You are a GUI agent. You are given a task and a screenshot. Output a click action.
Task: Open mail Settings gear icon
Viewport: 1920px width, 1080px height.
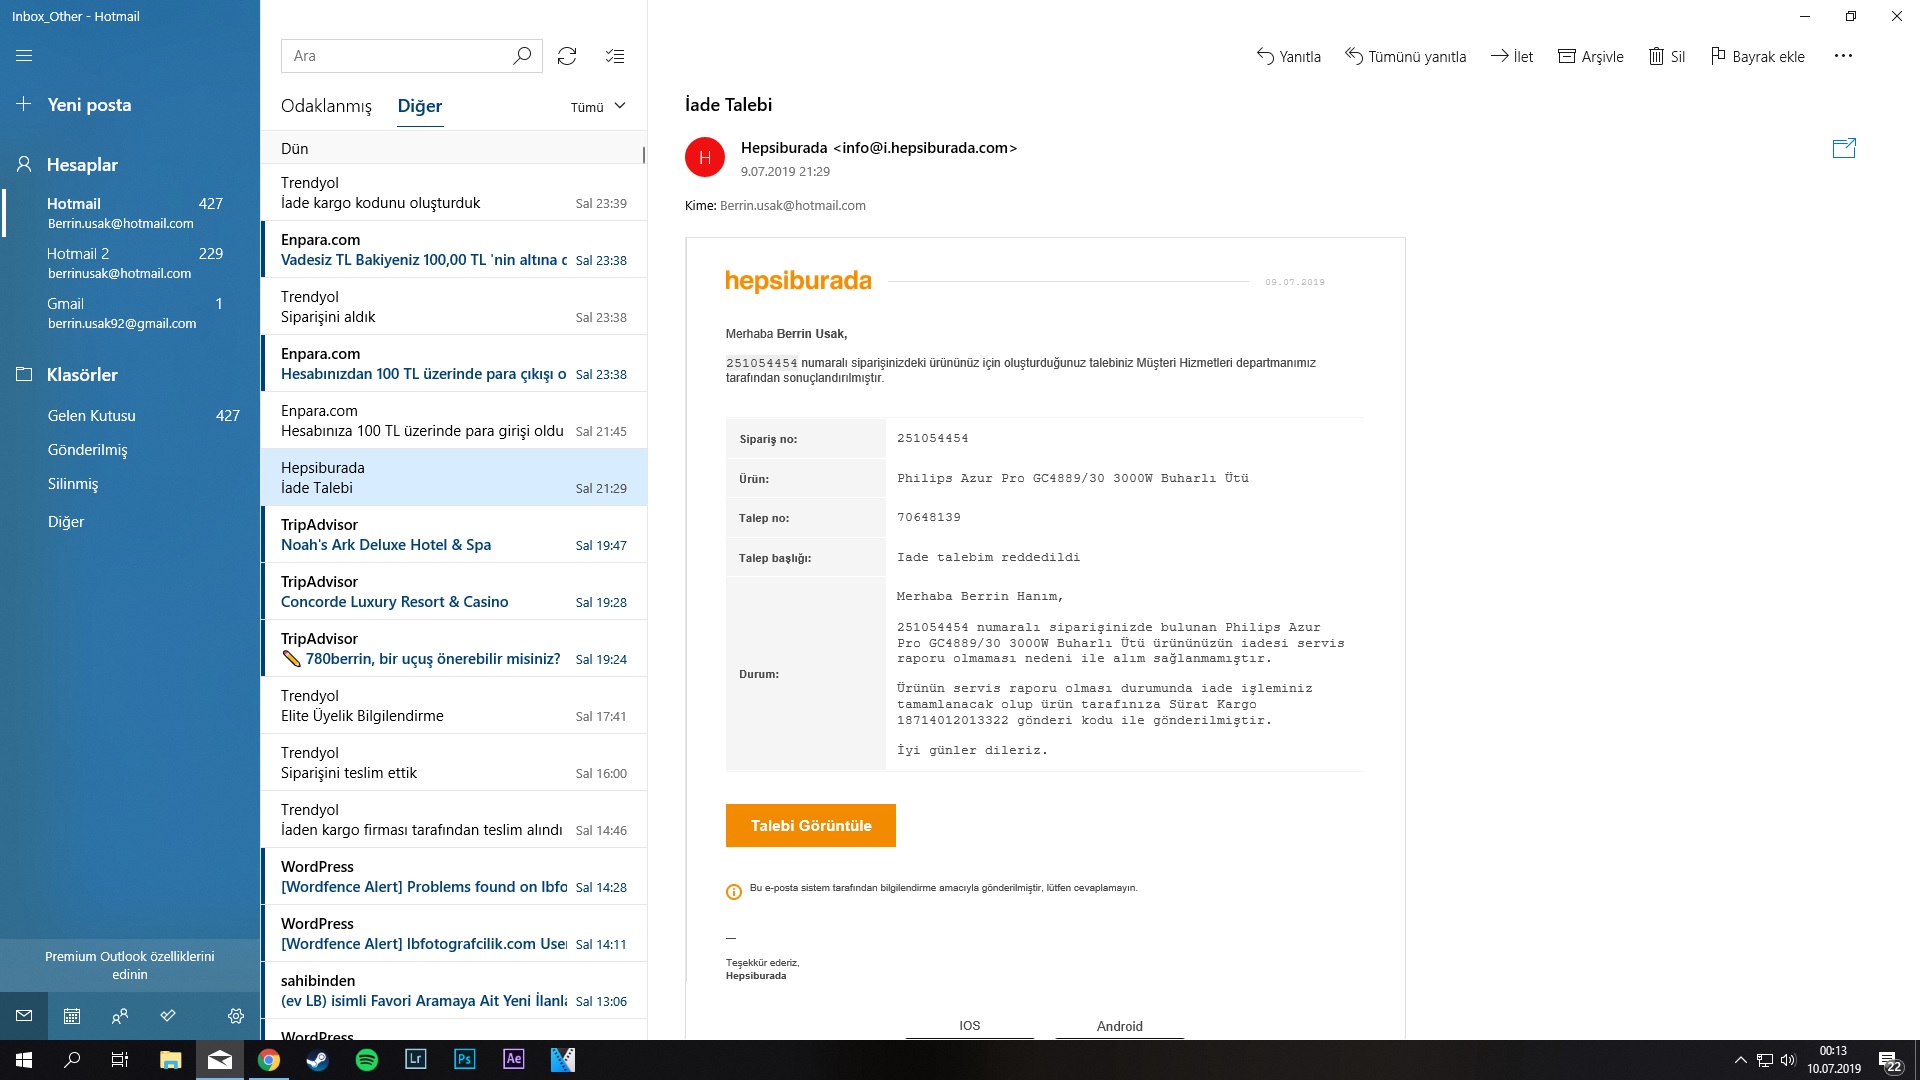coord(236,1016)
